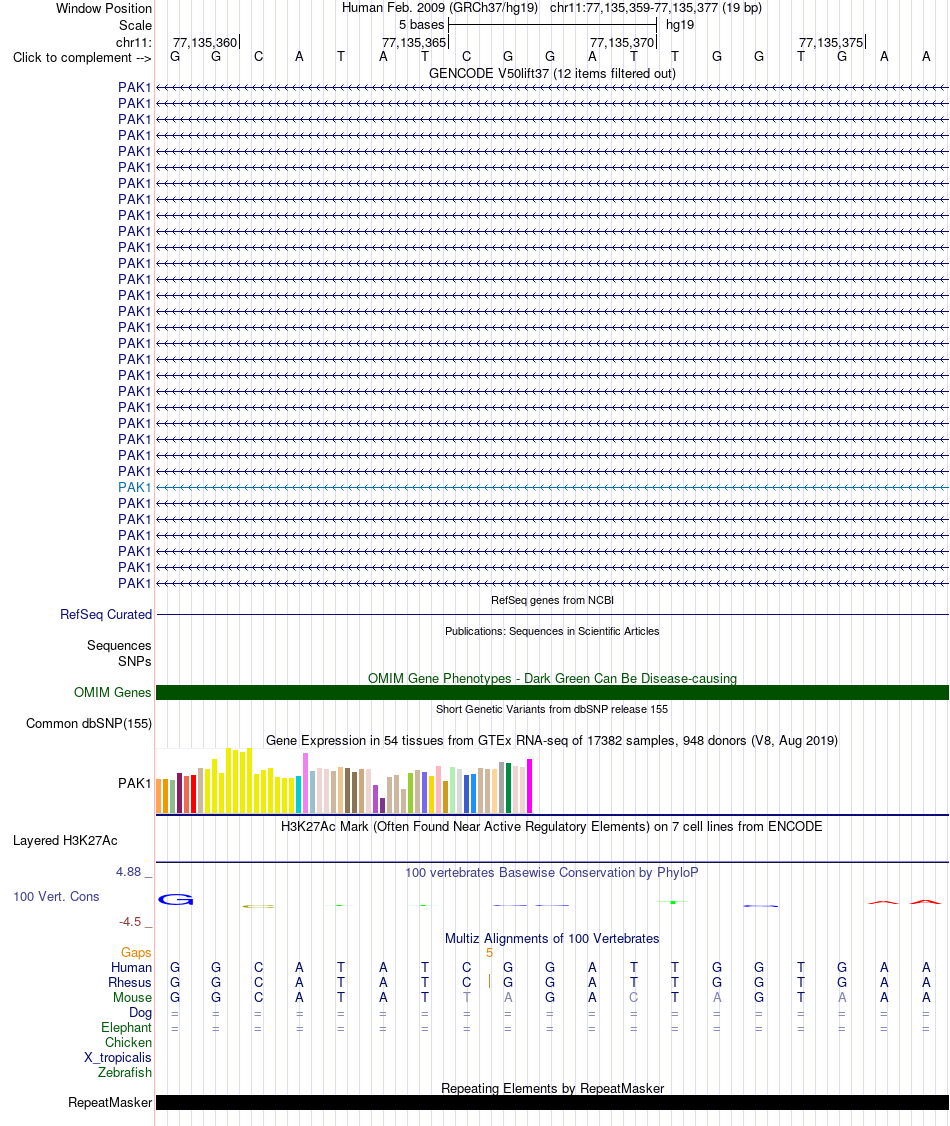The image size is (950, 1126).
Task: Click the Sequences track label
Action: 119,646
